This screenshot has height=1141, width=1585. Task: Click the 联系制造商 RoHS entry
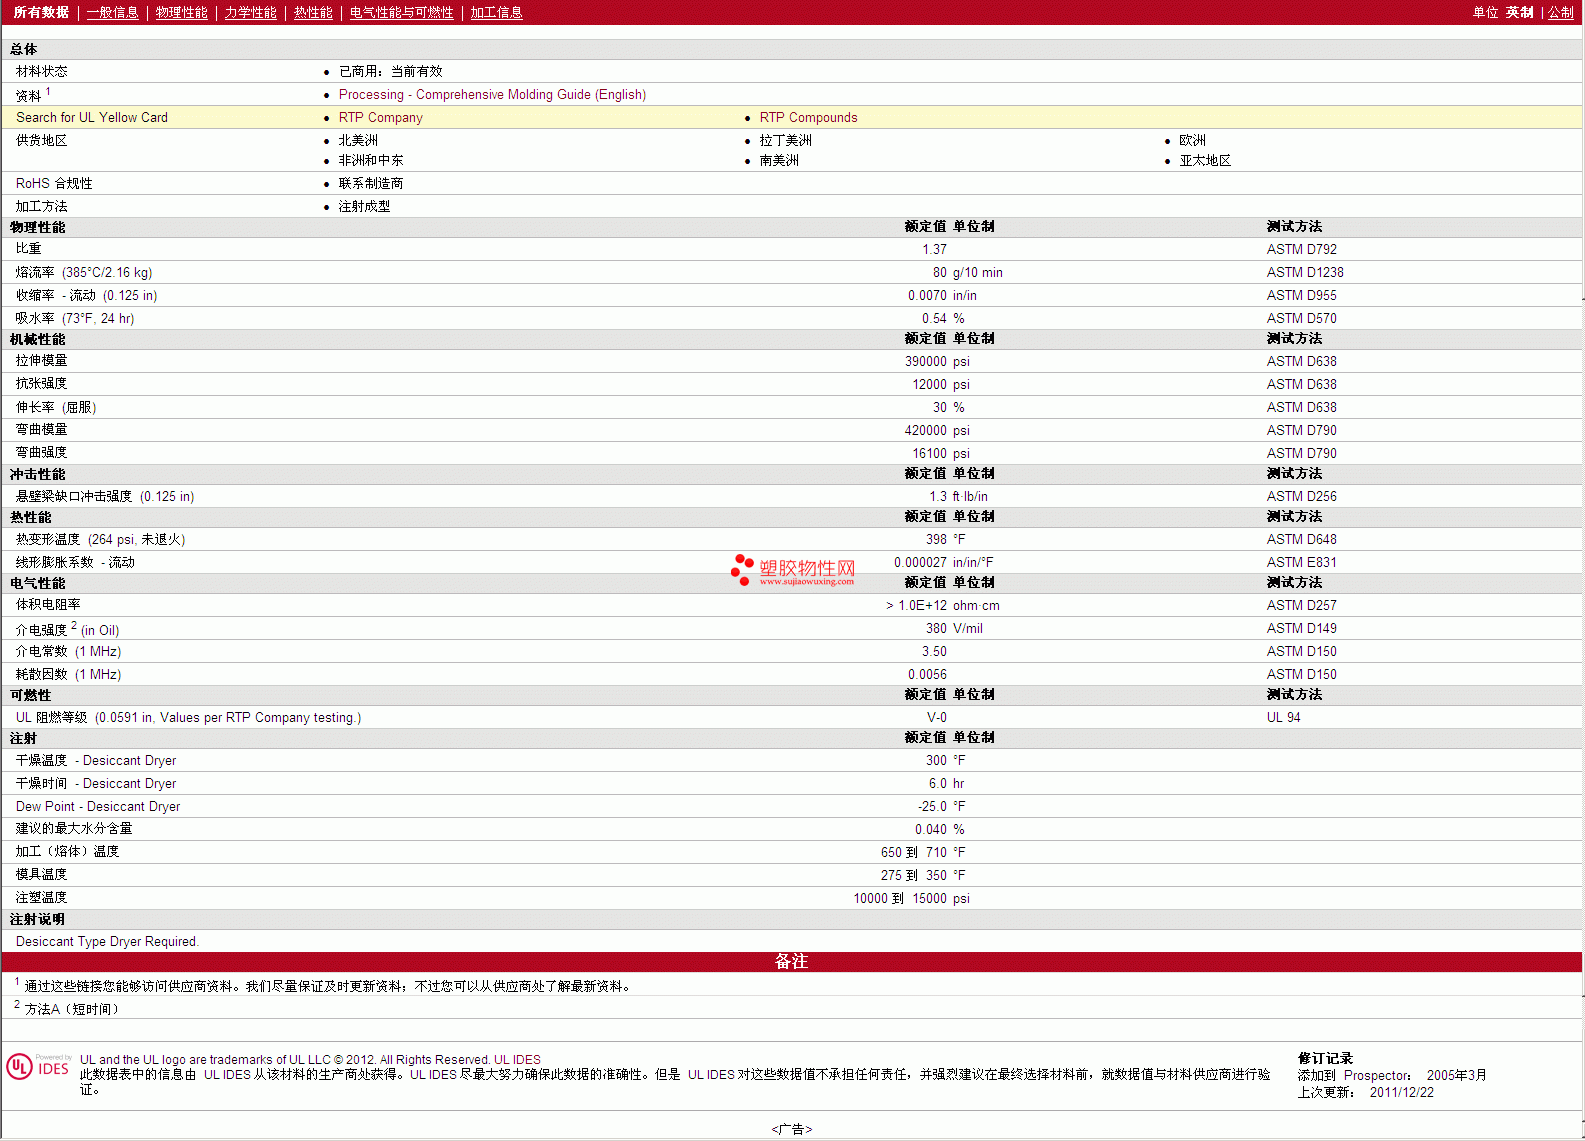[x=371, y=184]
